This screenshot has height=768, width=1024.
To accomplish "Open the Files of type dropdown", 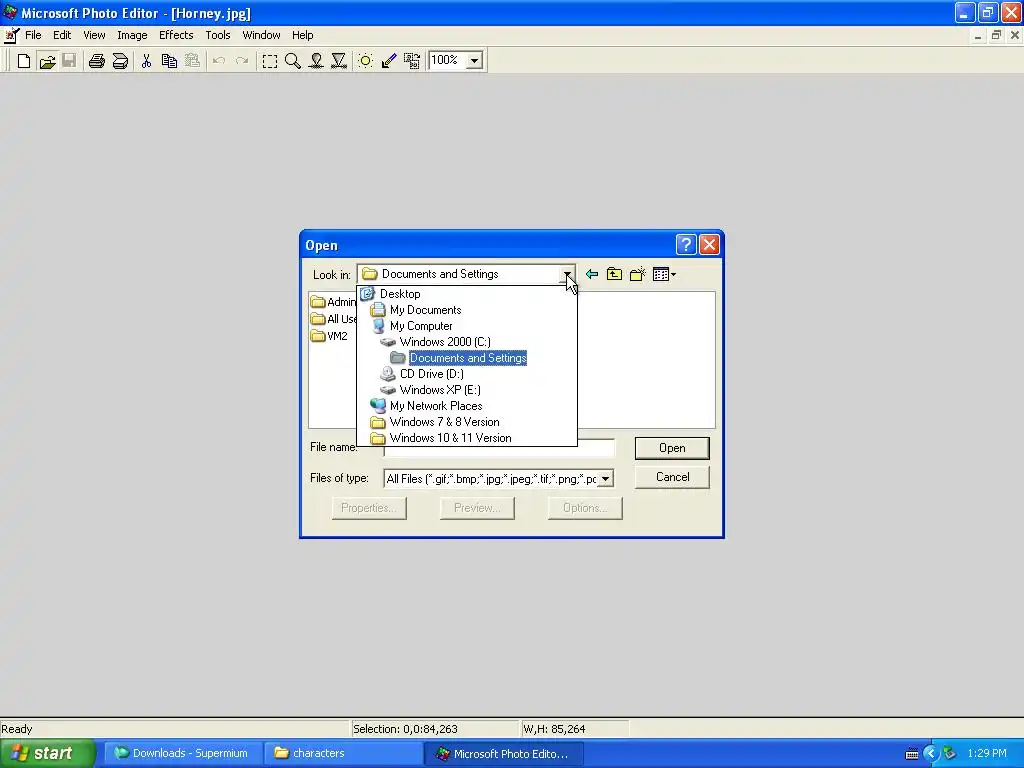I will coord(605,479).
